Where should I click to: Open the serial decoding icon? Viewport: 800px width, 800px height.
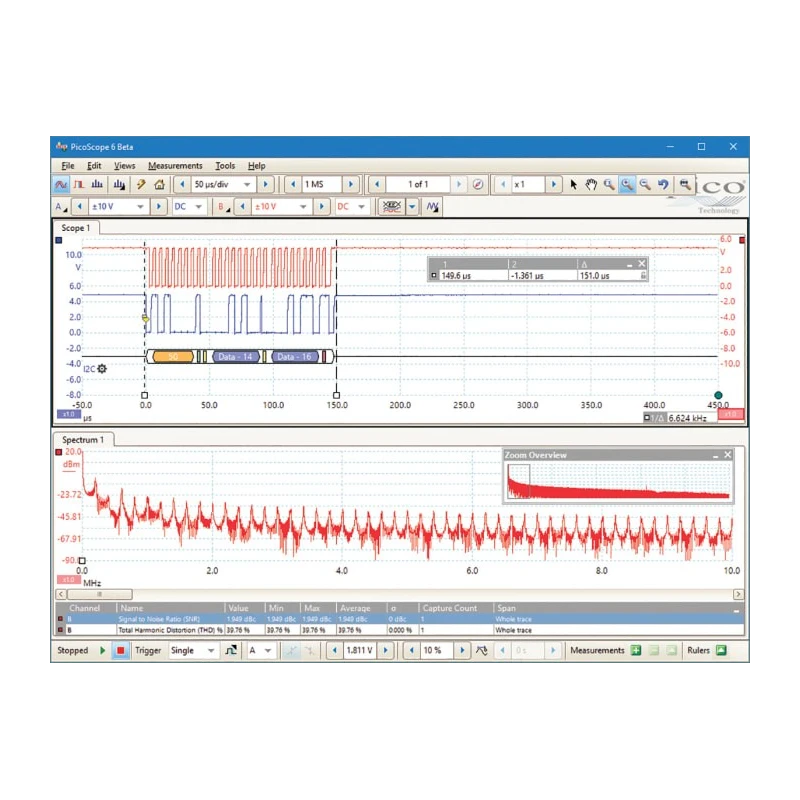pos(392,207)
